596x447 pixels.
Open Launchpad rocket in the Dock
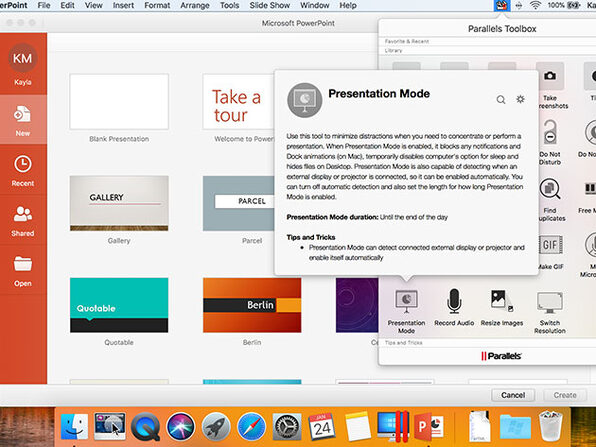click(x=216, y=427)
